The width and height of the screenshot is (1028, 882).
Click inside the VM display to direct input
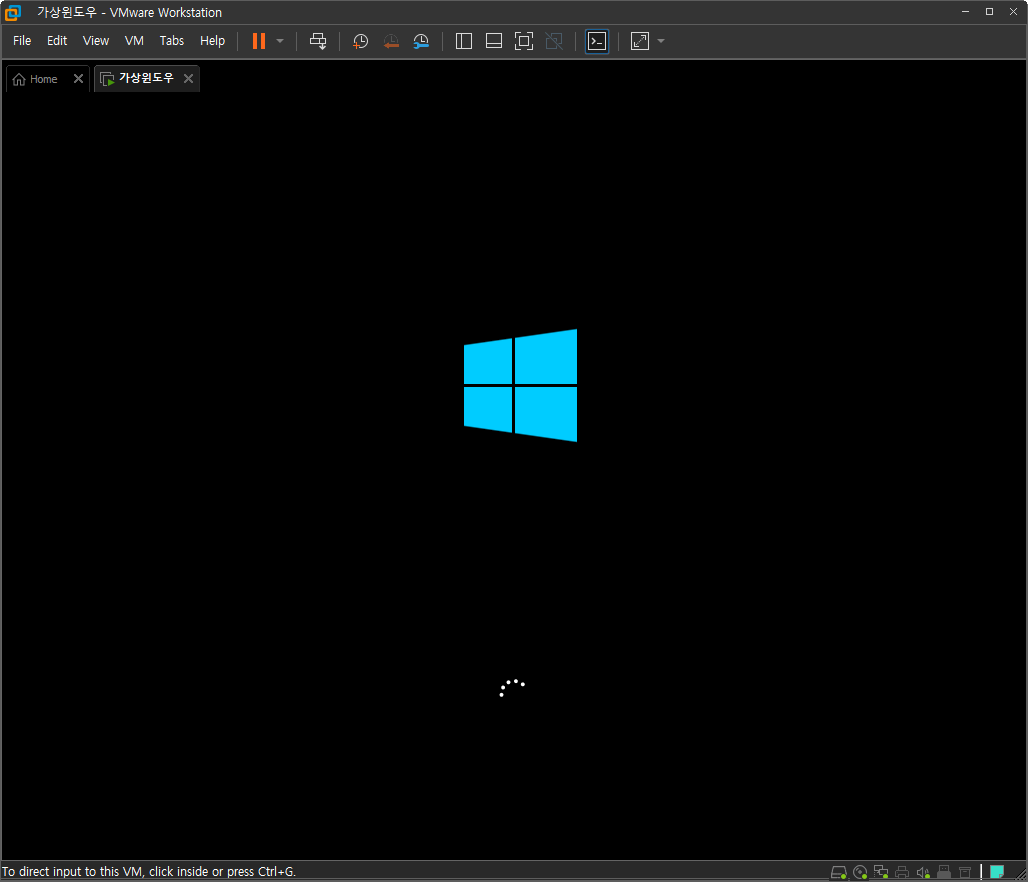[514, 475]
